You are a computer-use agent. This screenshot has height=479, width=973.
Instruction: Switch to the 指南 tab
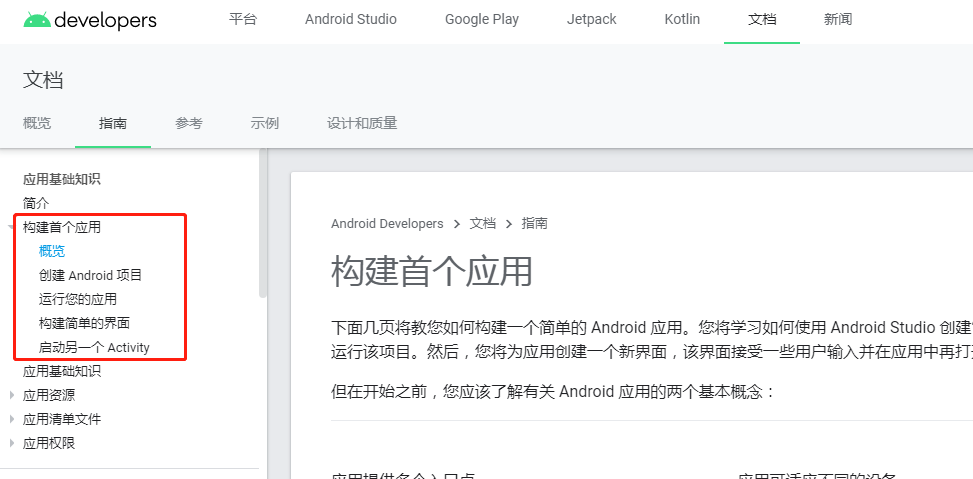(x=113, y=123)
